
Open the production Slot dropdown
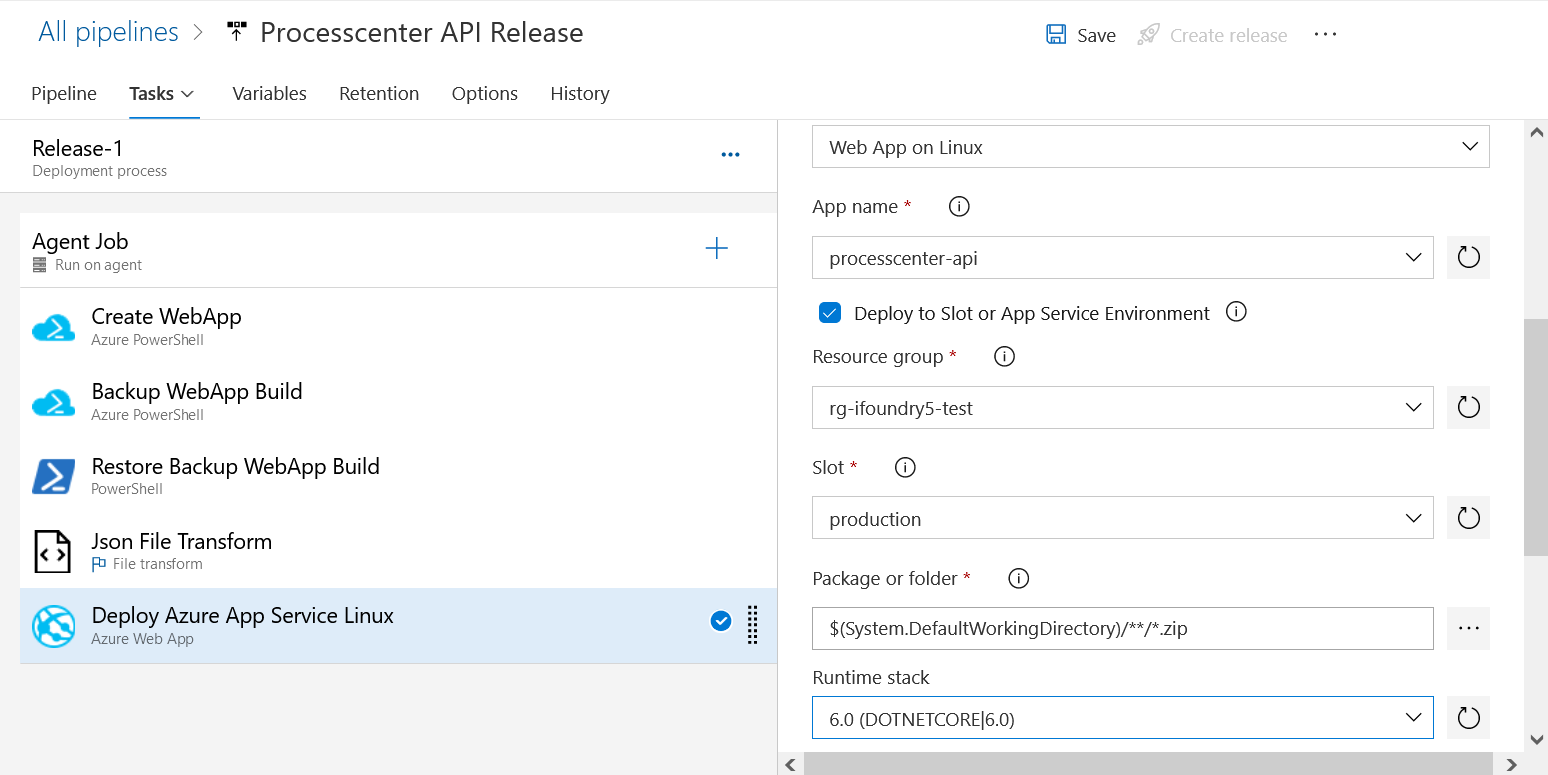tap(1122, 519)
